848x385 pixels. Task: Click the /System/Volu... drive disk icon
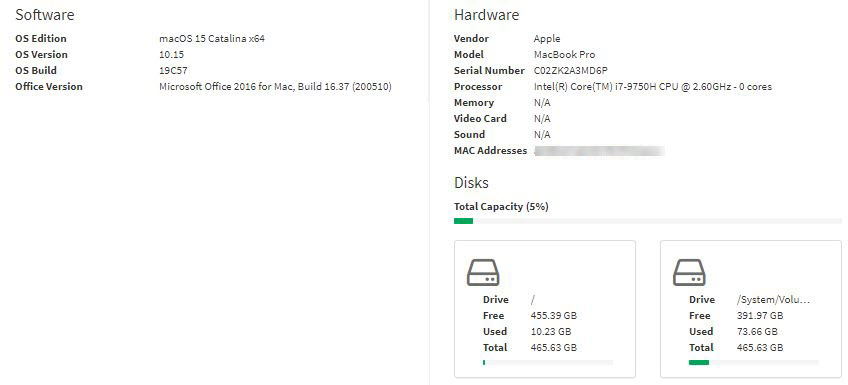click(x=689, y=273)
